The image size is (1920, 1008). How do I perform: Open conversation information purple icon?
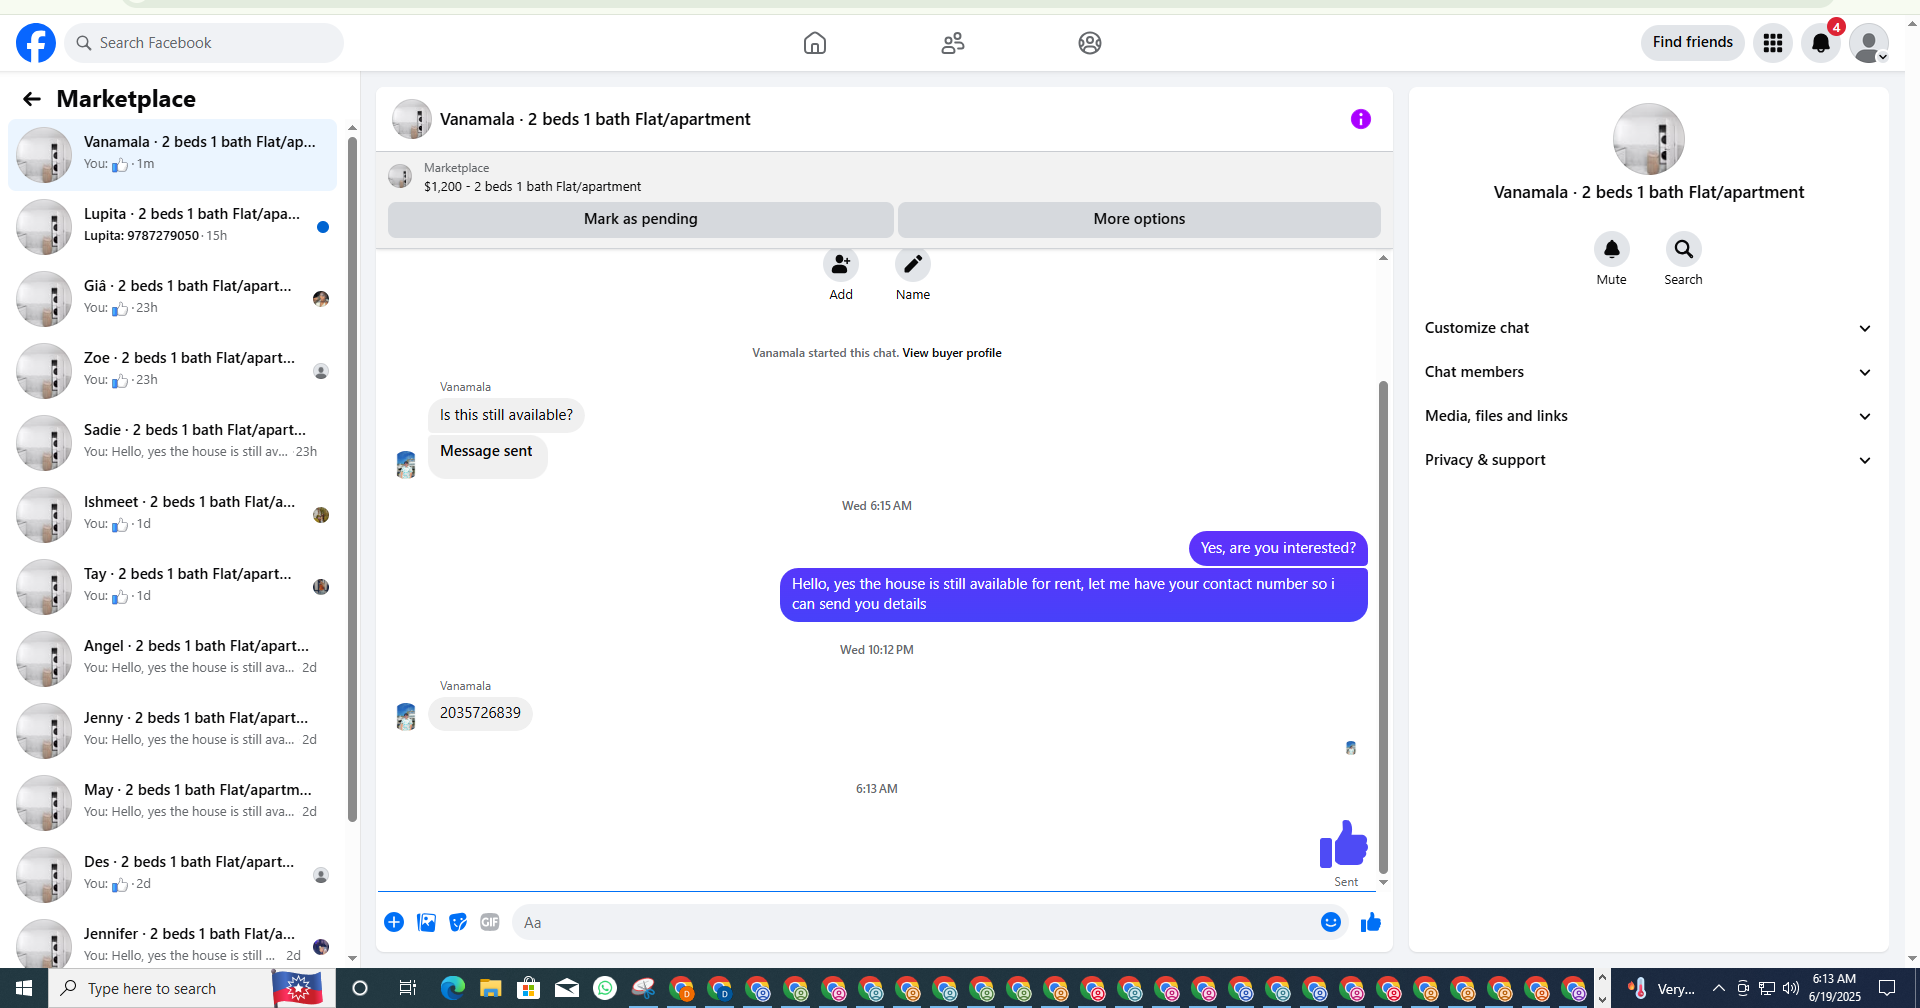[1361, 119]
